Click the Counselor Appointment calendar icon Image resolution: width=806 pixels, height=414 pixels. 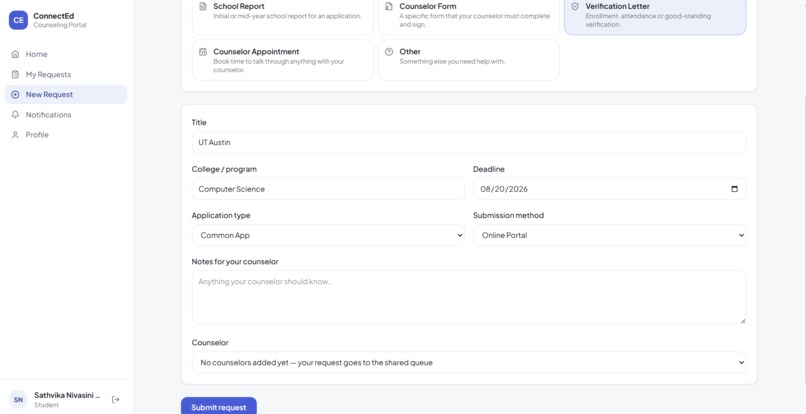tap(203, 51)
